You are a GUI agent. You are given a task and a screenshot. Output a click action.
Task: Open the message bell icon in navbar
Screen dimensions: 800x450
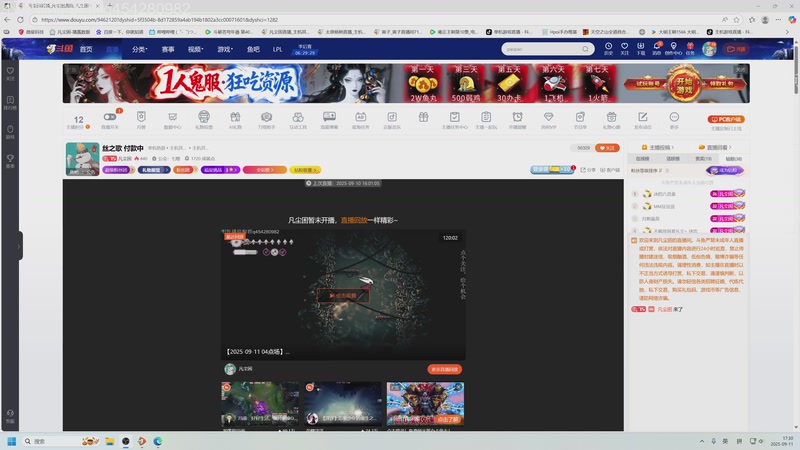pyautogui.click(x=657, y=48)
